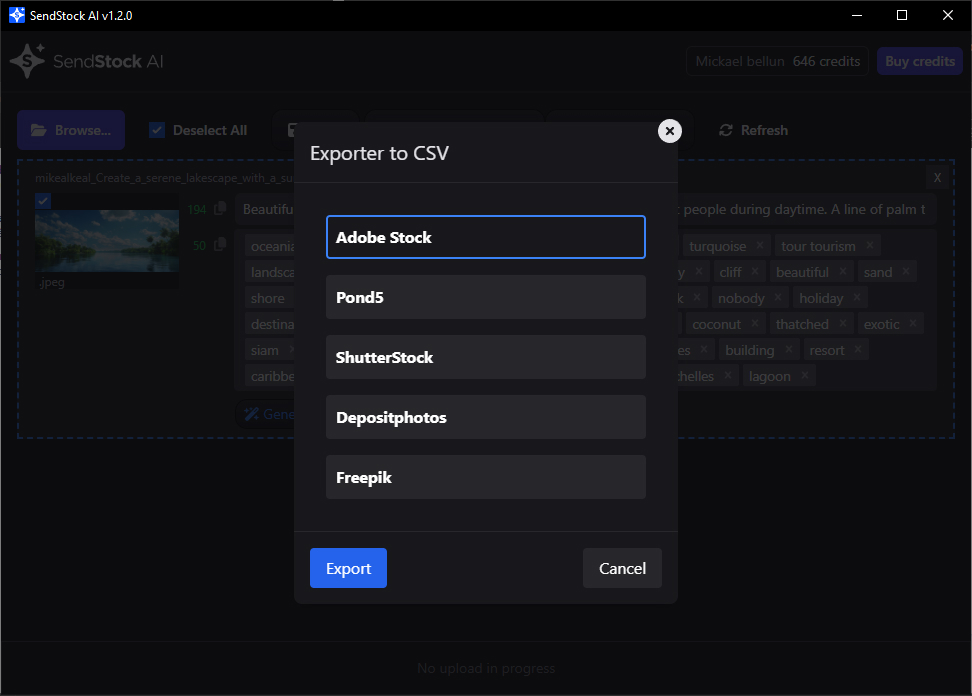972x696 pixels.
Task: Click the file name mikealkeal_Create_a_serene_lakescape
Action: click(164, 178)
